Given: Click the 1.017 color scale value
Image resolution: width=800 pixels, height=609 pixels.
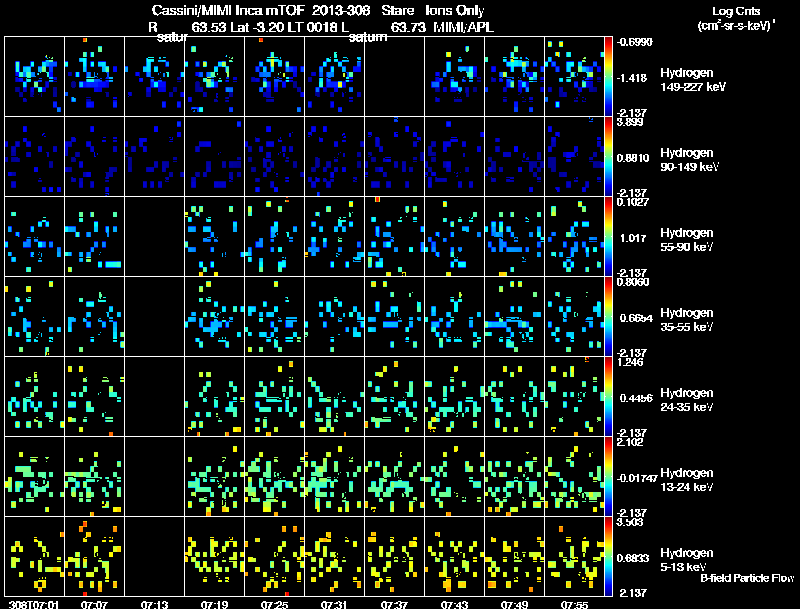Looking at the screenshot, I should click(633, 238).
